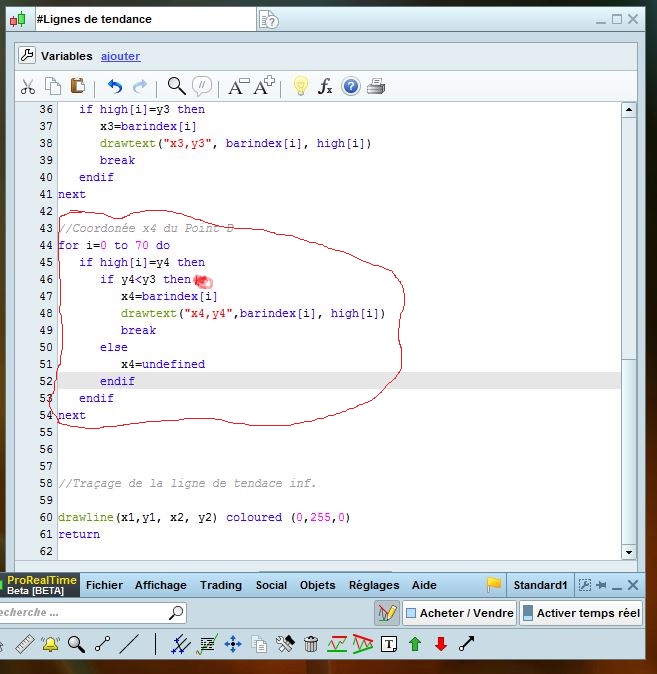Click the ajouter variables link
This screenshot has height=674, width=657.
120,57
